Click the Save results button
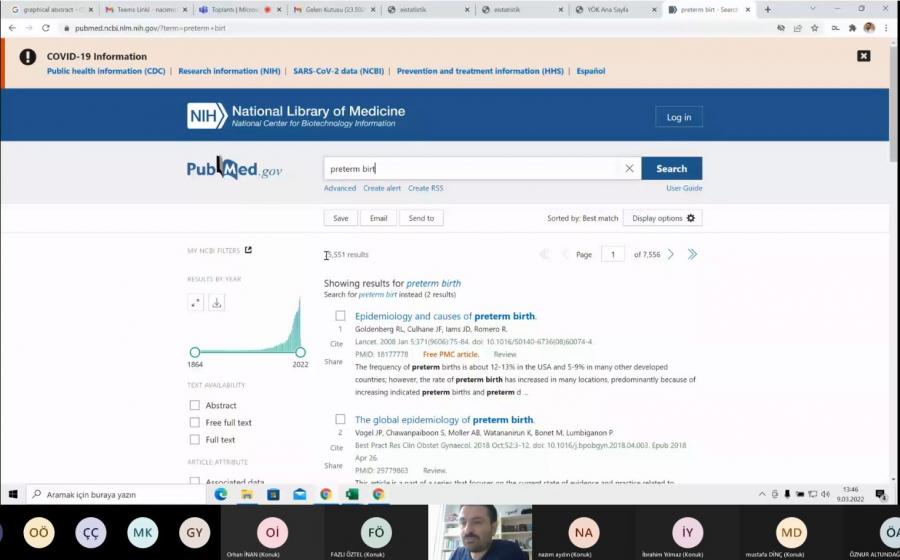Viewport: 900px width, 560px height. 341,218
